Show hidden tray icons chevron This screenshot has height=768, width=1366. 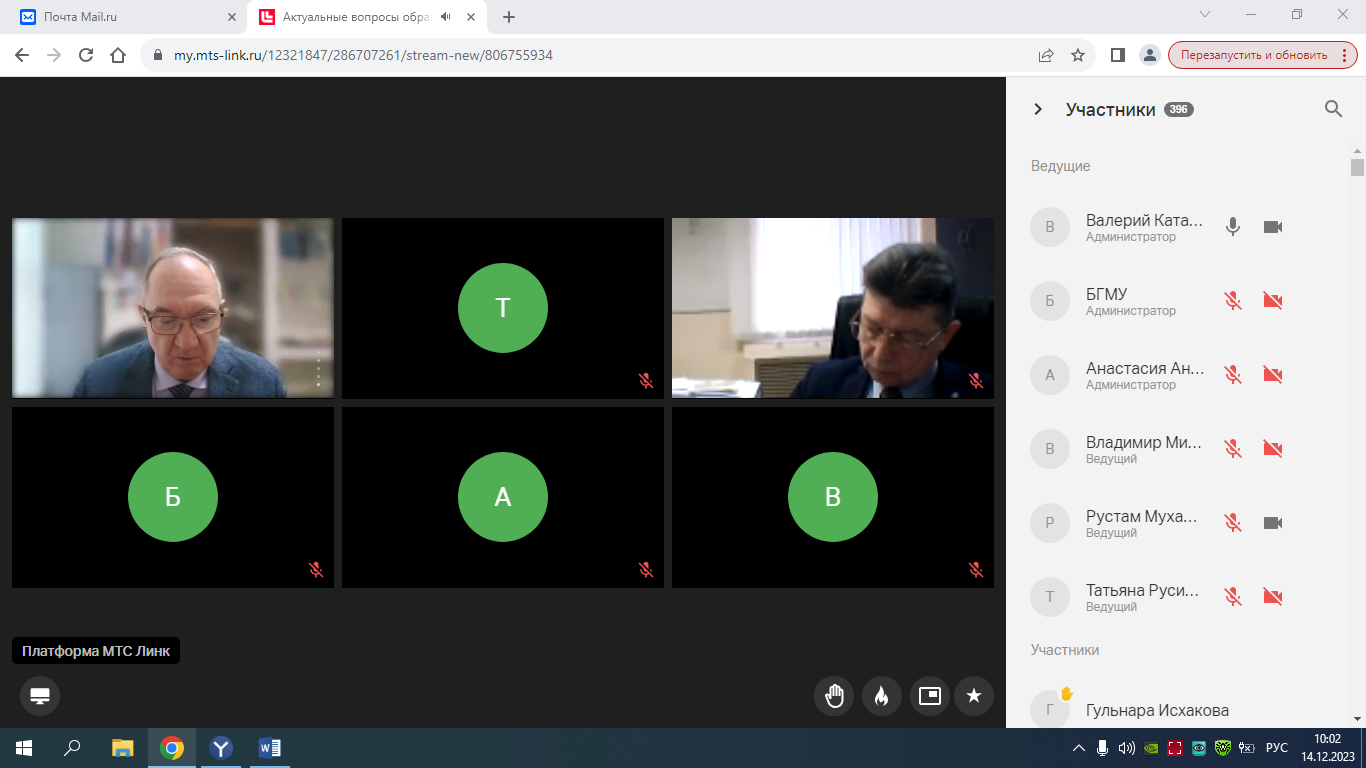click(x=1079, y=748)
